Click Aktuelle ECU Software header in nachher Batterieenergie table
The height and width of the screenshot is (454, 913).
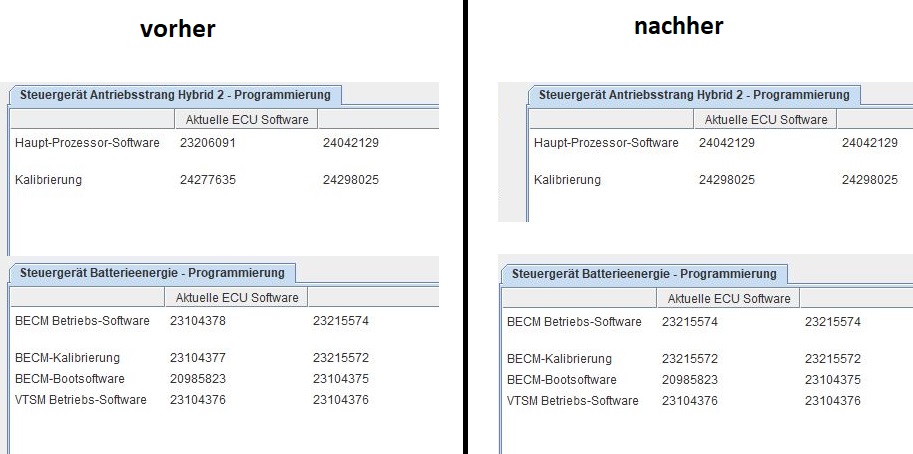point(728,298)
